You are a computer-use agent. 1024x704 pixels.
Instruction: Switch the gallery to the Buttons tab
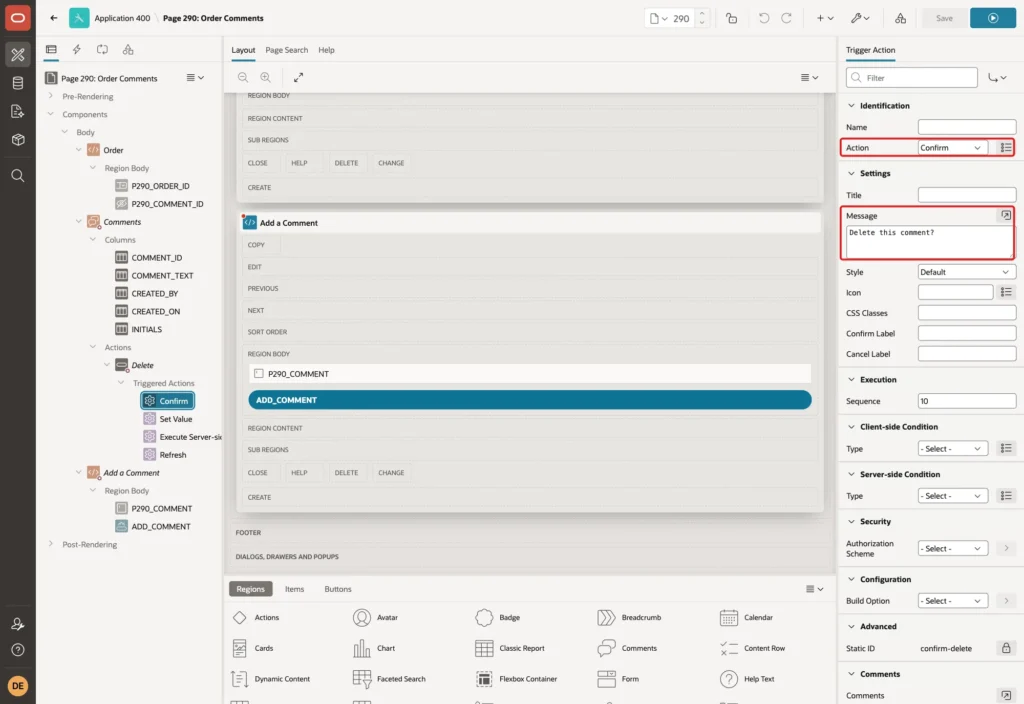pyautogui.click(x=338, y=589)
